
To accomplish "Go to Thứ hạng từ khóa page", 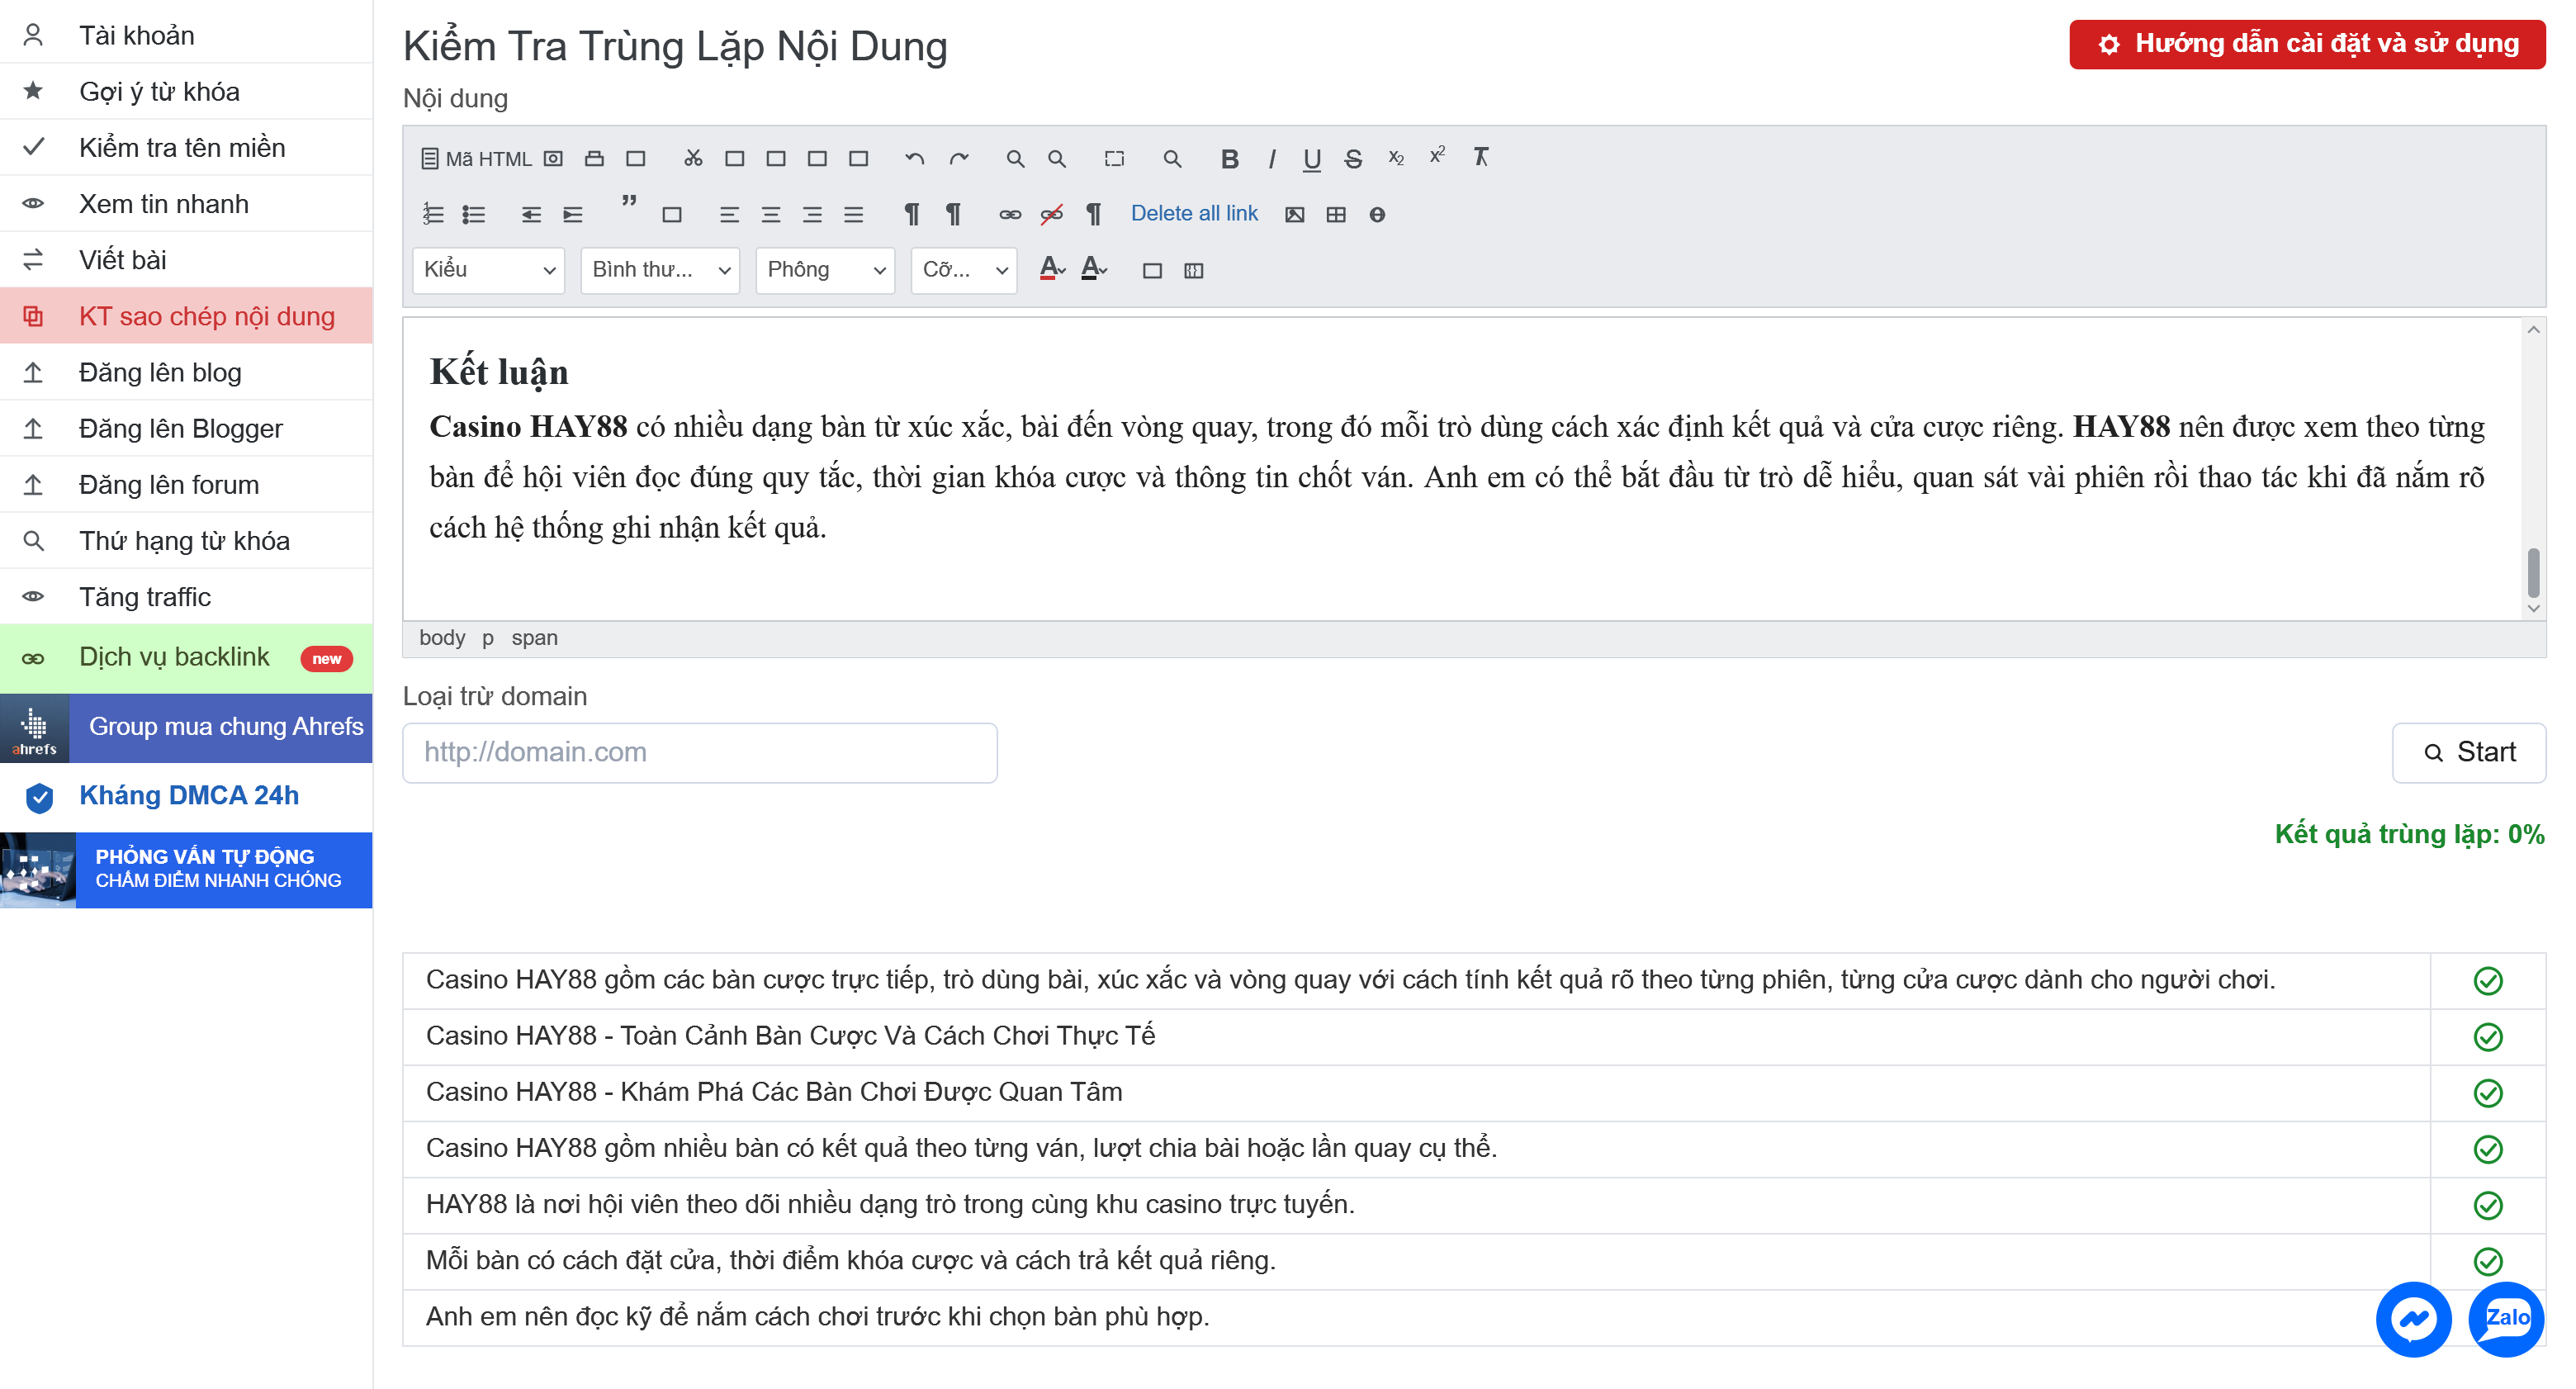I will 186,540.
